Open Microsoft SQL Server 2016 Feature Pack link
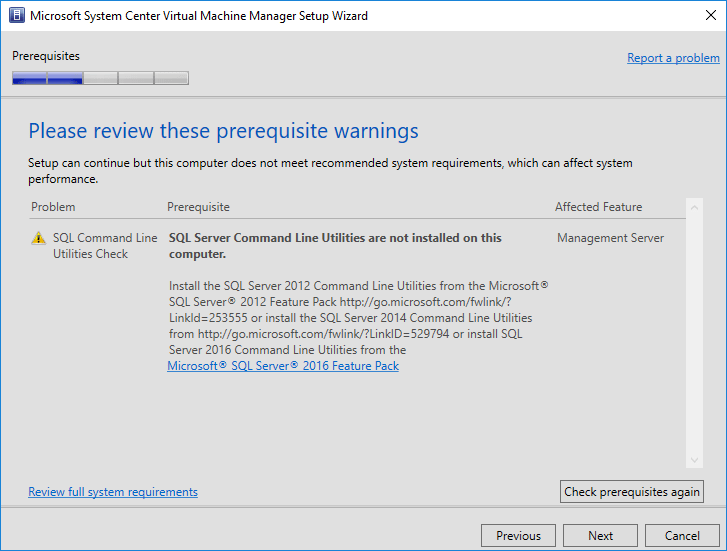This screenshot has width=727, height=551. [283, 366]
